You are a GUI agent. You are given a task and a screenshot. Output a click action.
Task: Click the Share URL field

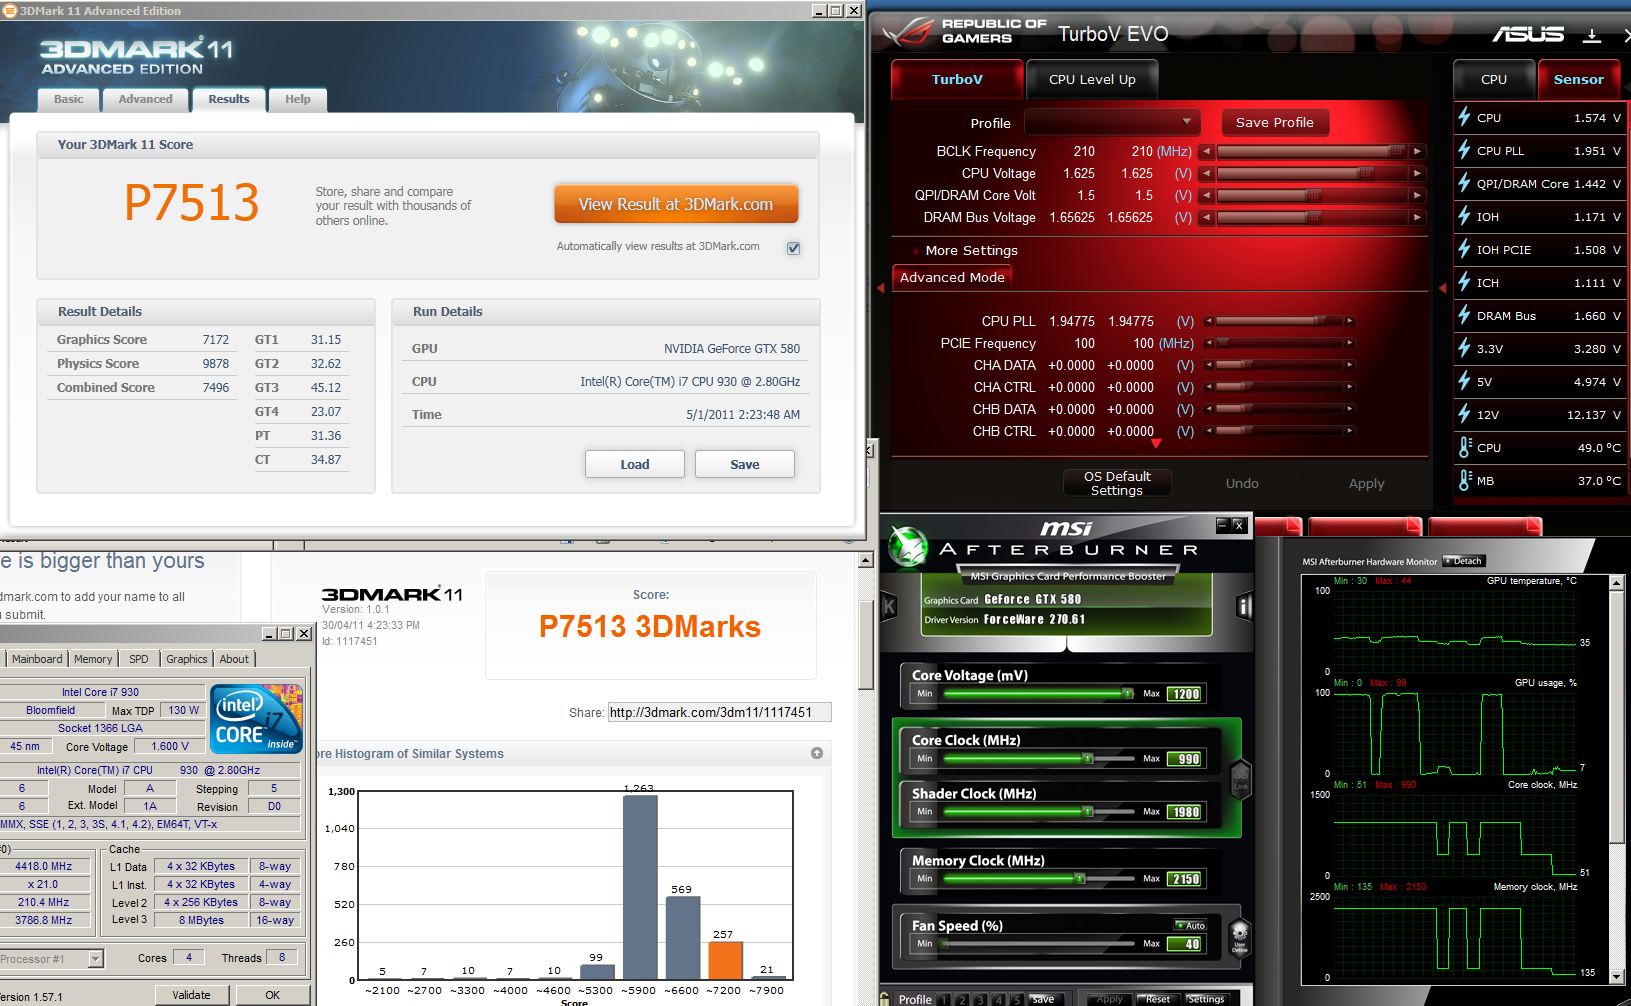pos(720,712)
